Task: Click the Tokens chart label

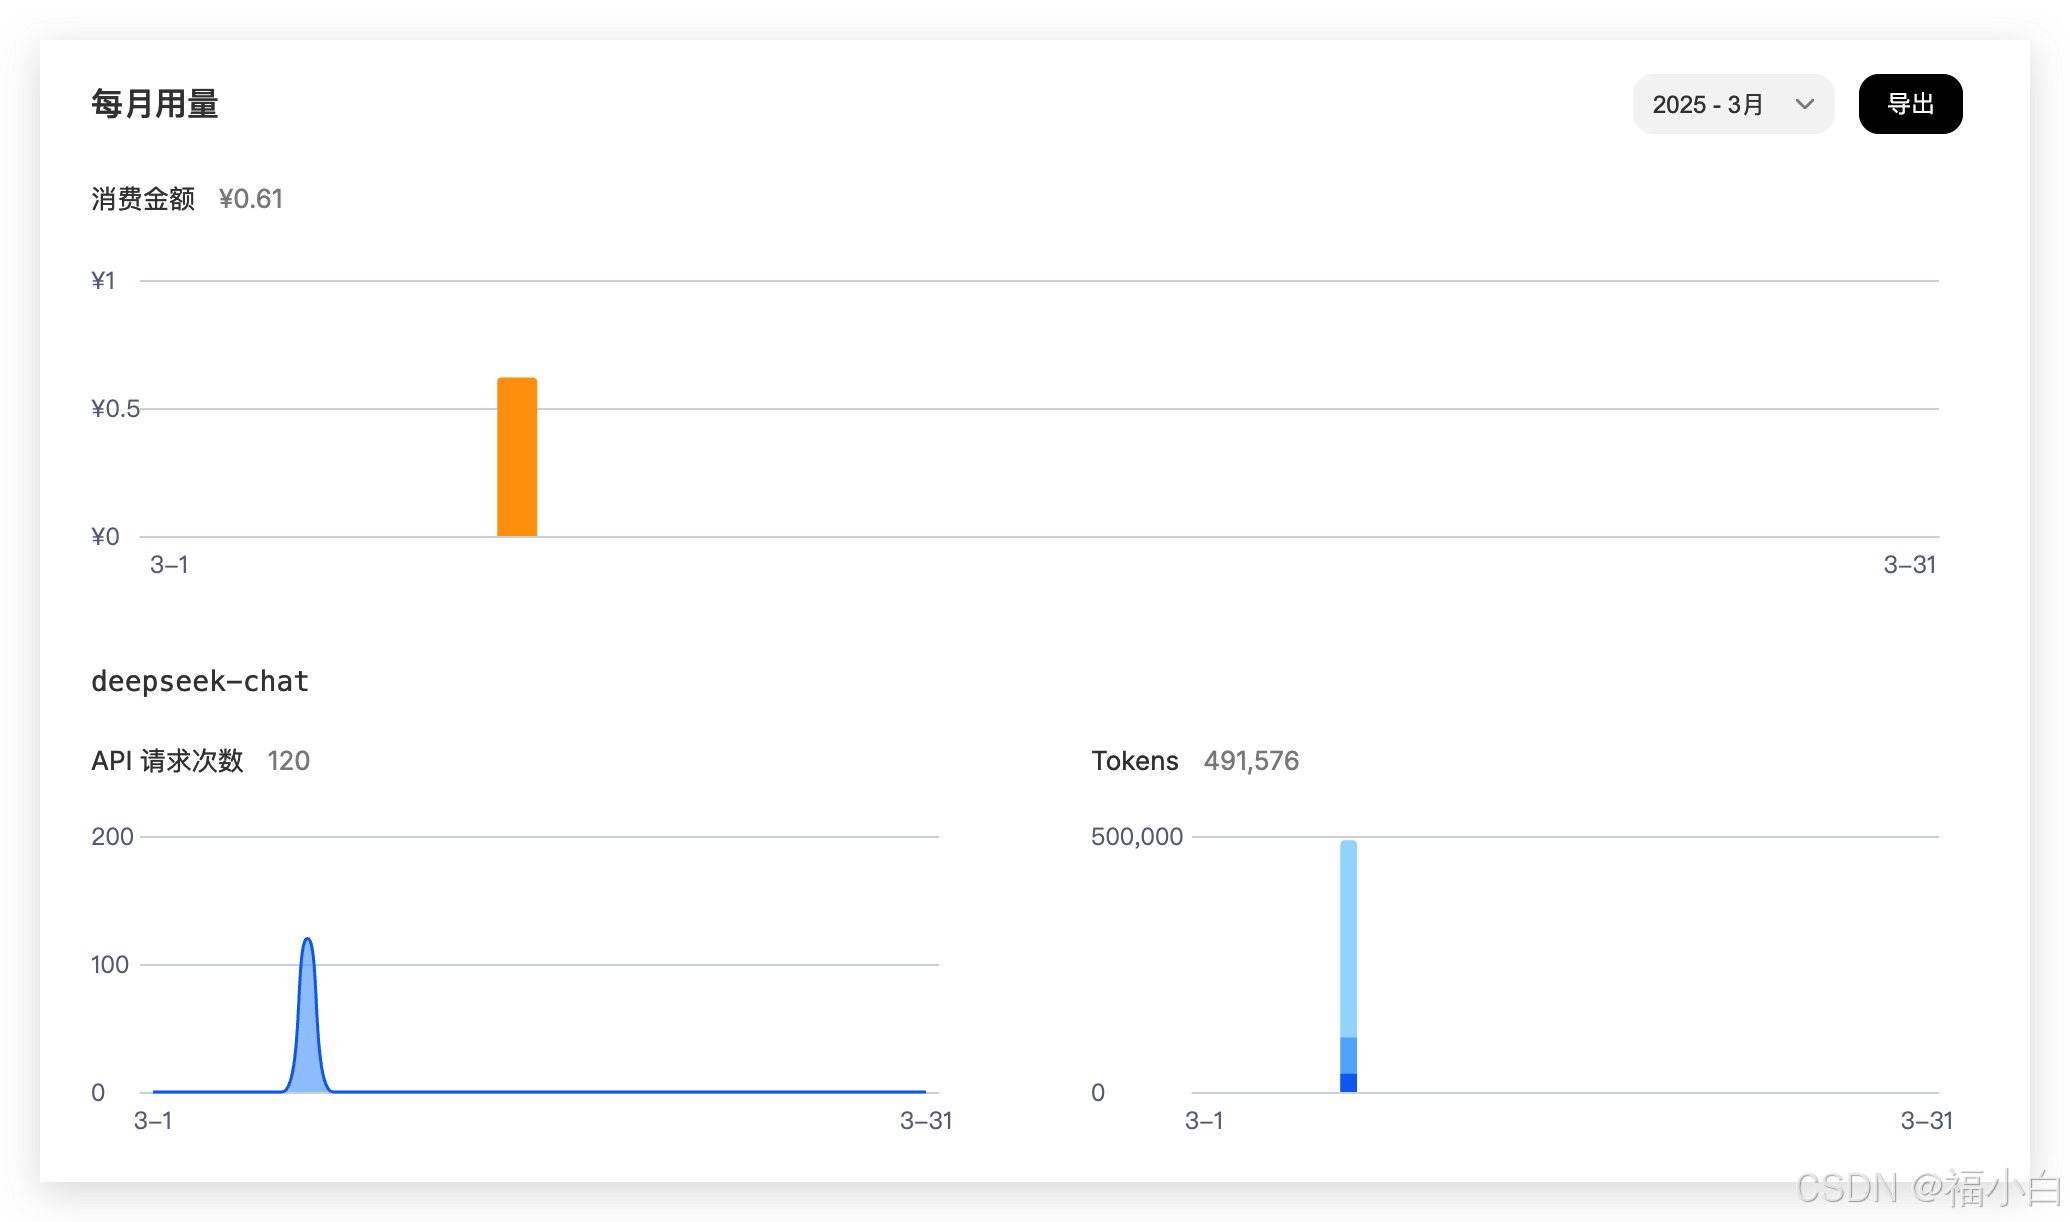Action: [x=1134, y=761]
